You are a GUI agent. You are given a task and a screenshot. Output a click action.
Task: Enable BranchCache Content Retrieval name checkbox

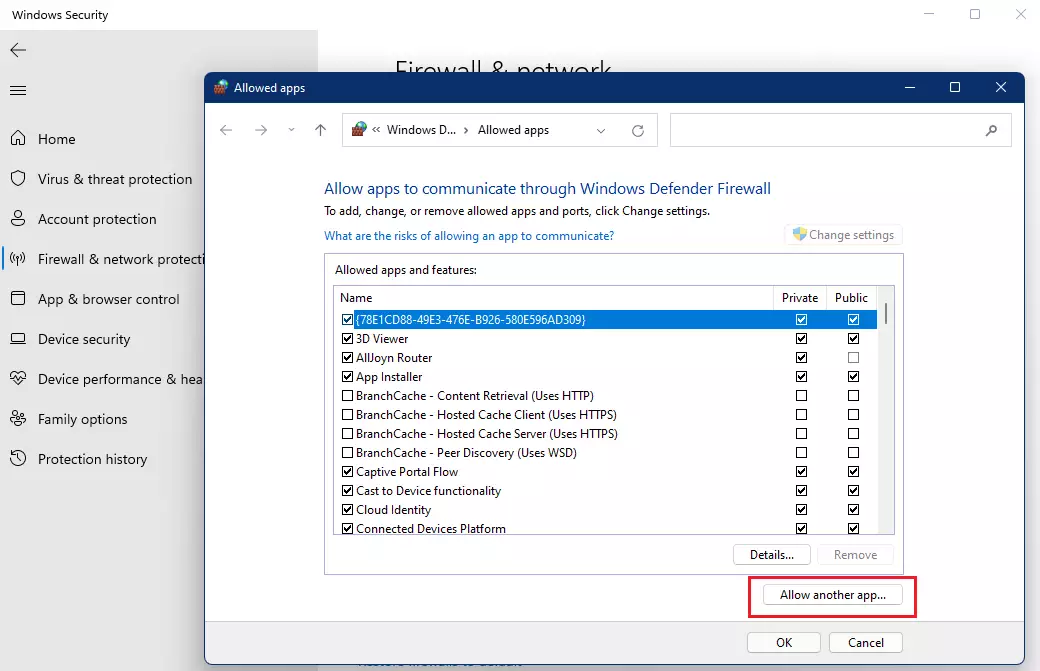pos(347,396)
